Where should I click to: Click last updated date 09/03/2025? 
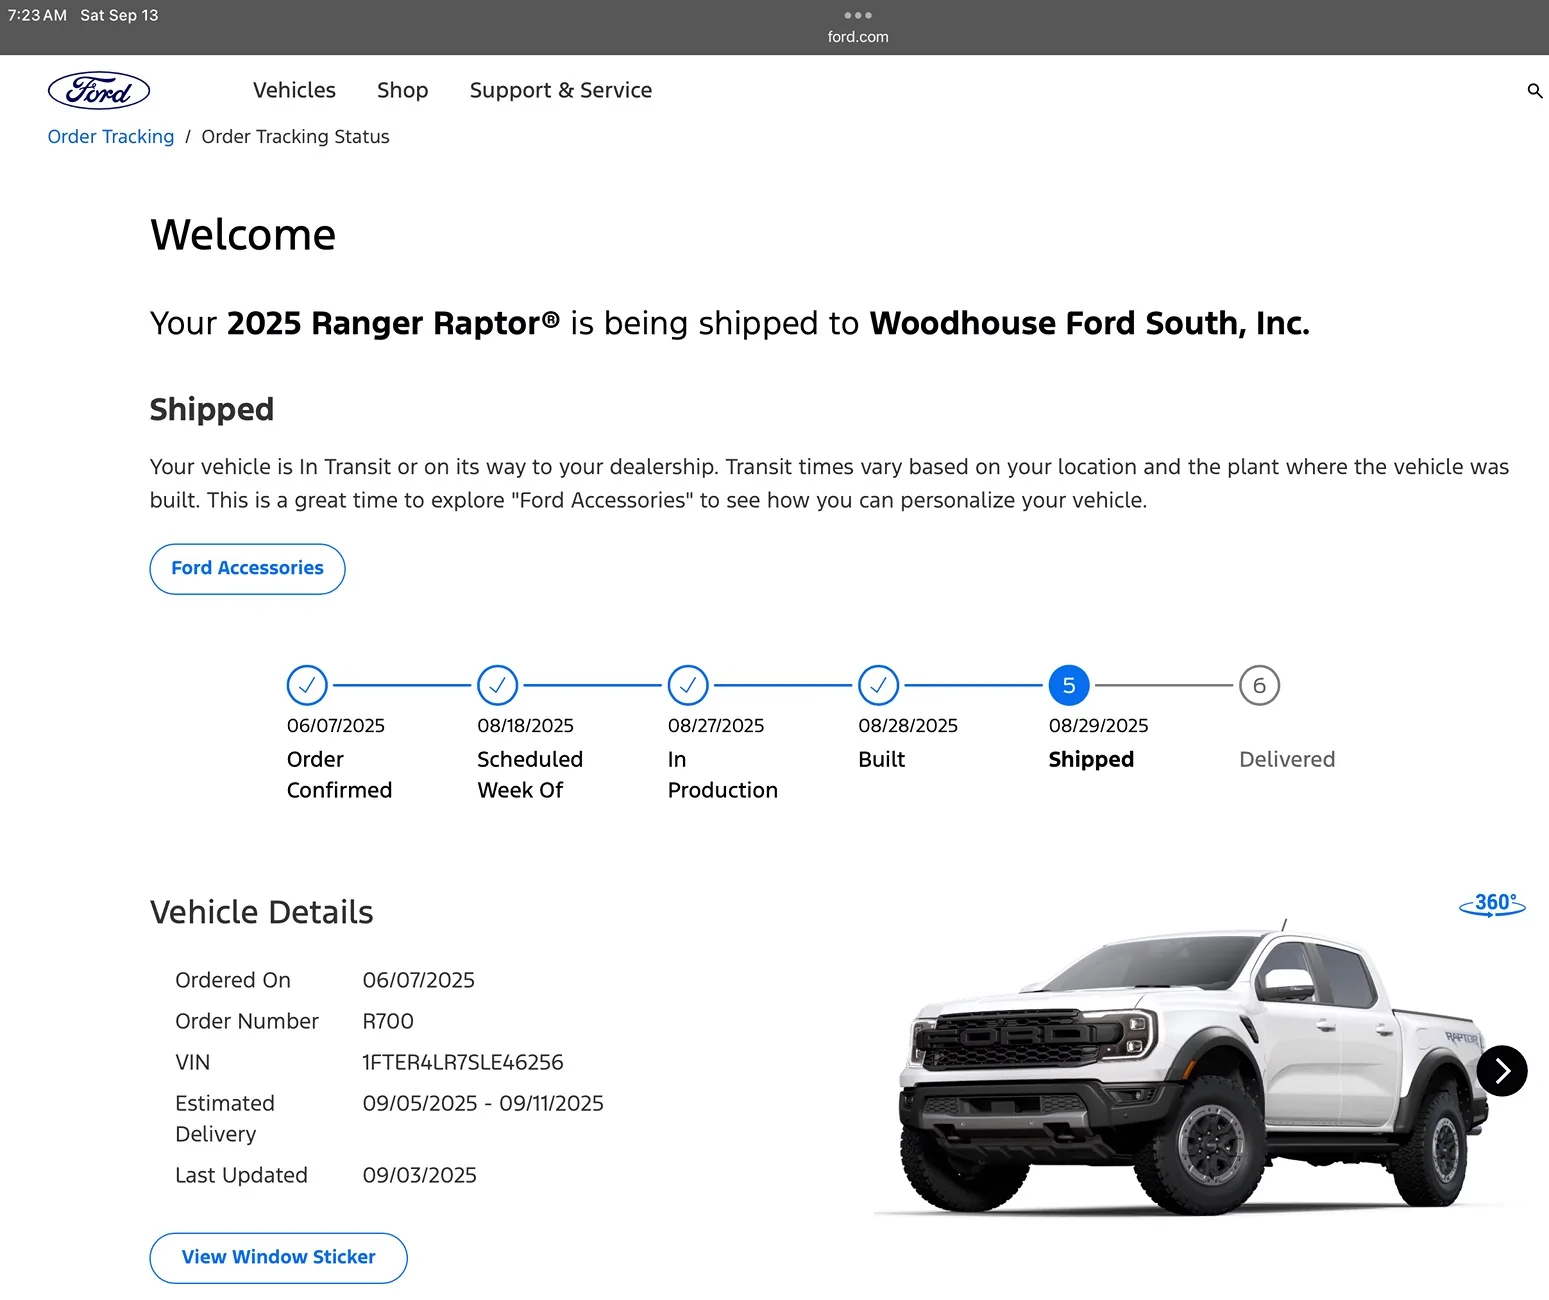pos(419,1175)
